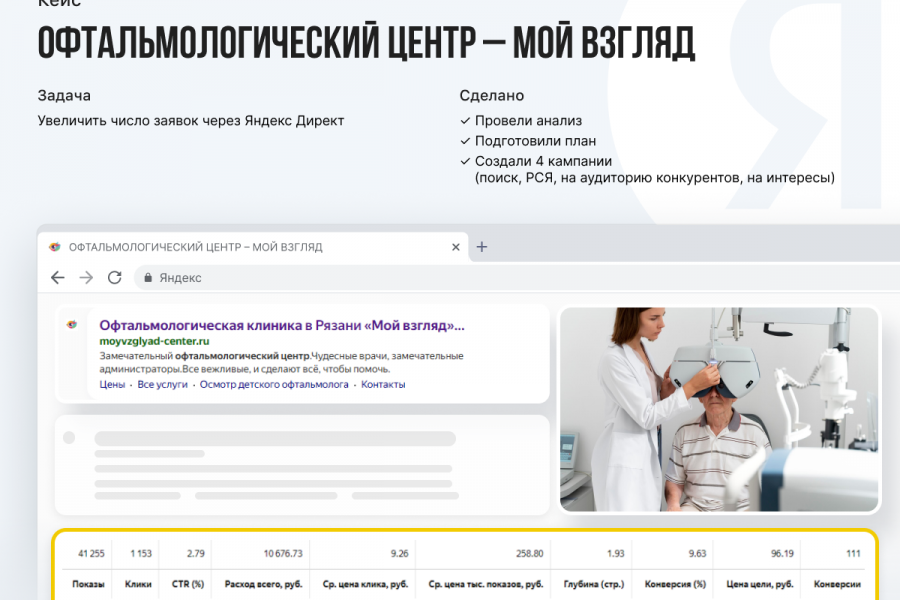Click the 1.93 depth value
This screenshot has height=600, width=900.
pyautogui.click(x=615, y=553)
